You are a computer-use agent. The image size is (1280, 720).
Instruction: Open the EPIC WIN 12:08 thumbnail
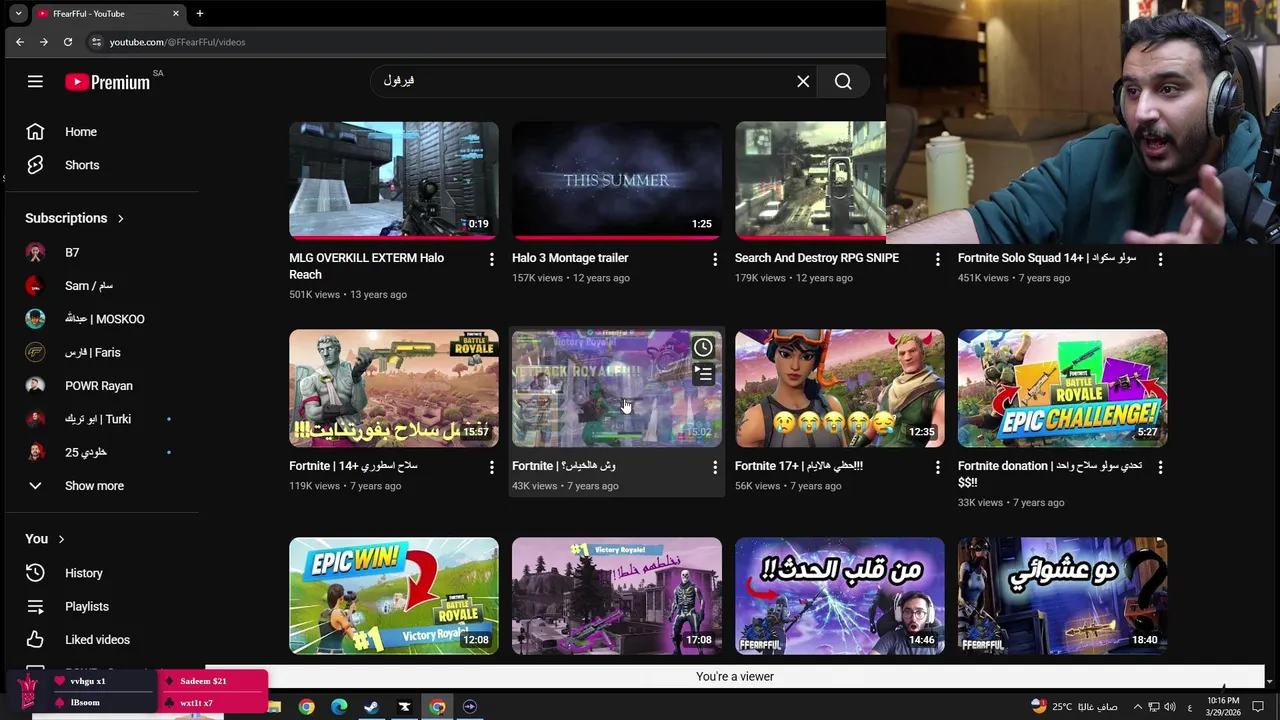(x=394, y=596)
